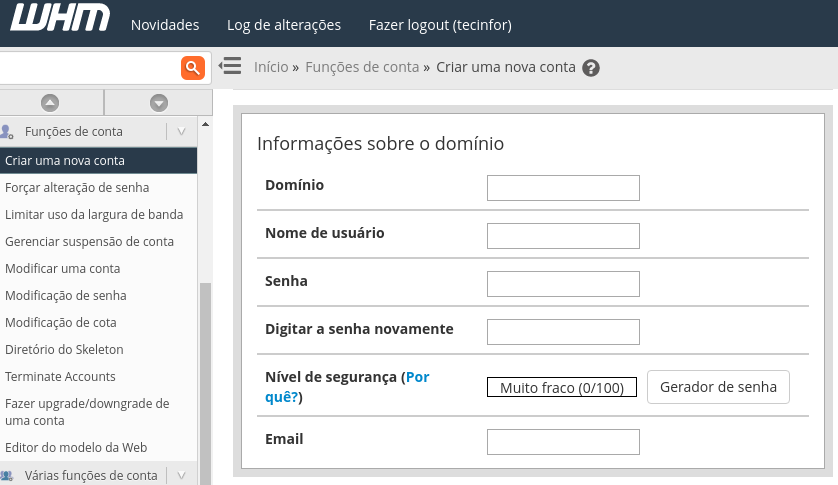The image size is (838, 485).
Task: Open the help question mark icon
Action: click(x=591, y=68)
